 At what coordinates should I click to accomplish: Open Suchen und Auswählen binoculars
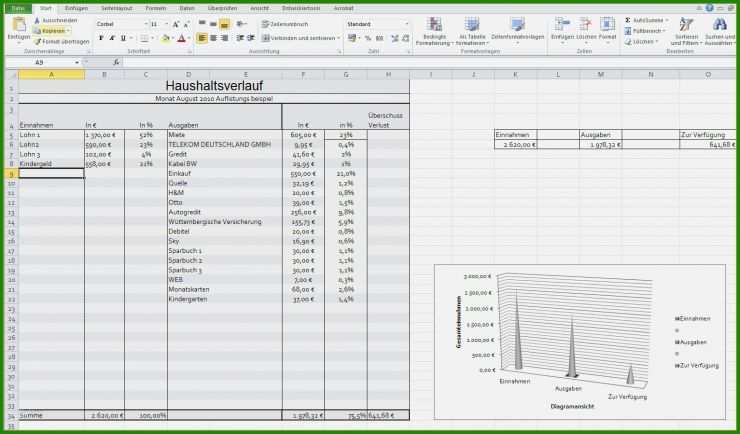pyautogui.click(x=720, y=31)
